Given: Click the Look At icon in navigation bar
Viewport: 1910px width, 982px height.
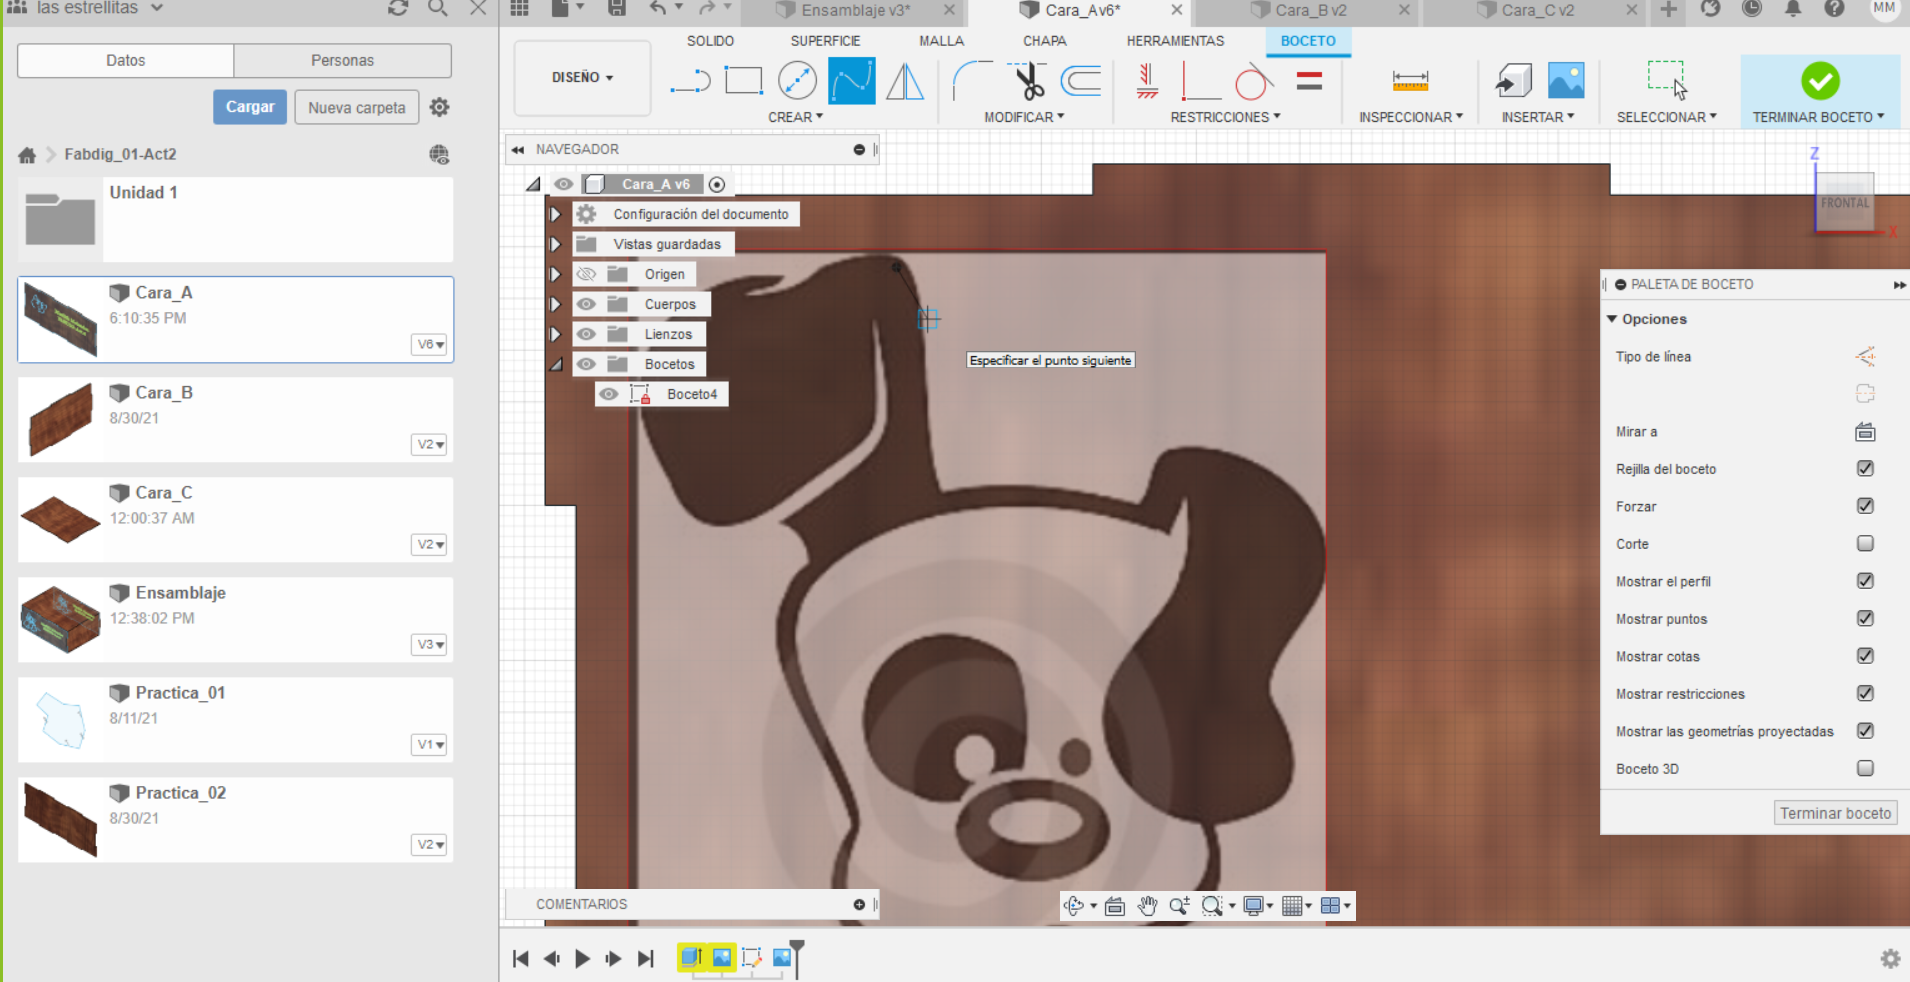Looking at the screenshot, I should click(1115, 906).
